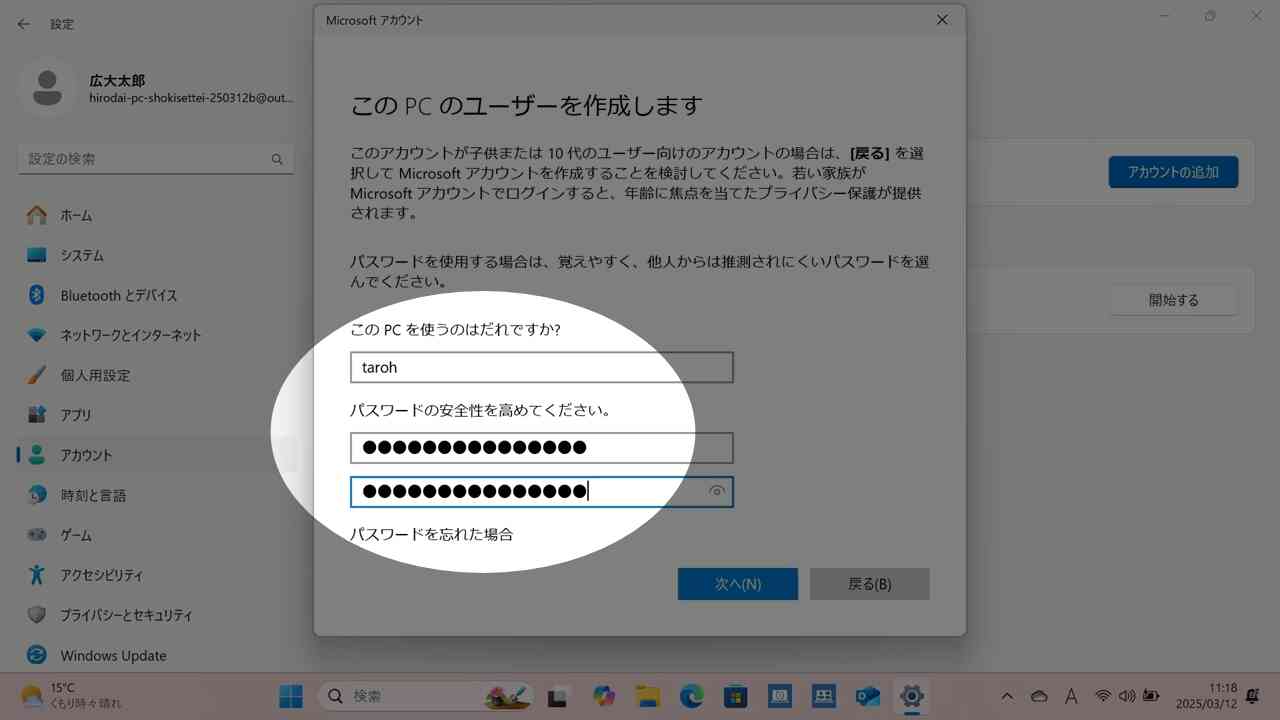The width and height of the screenshot is (1280, 720).
Task: Close the Settings window
Action: [1257, 16]
